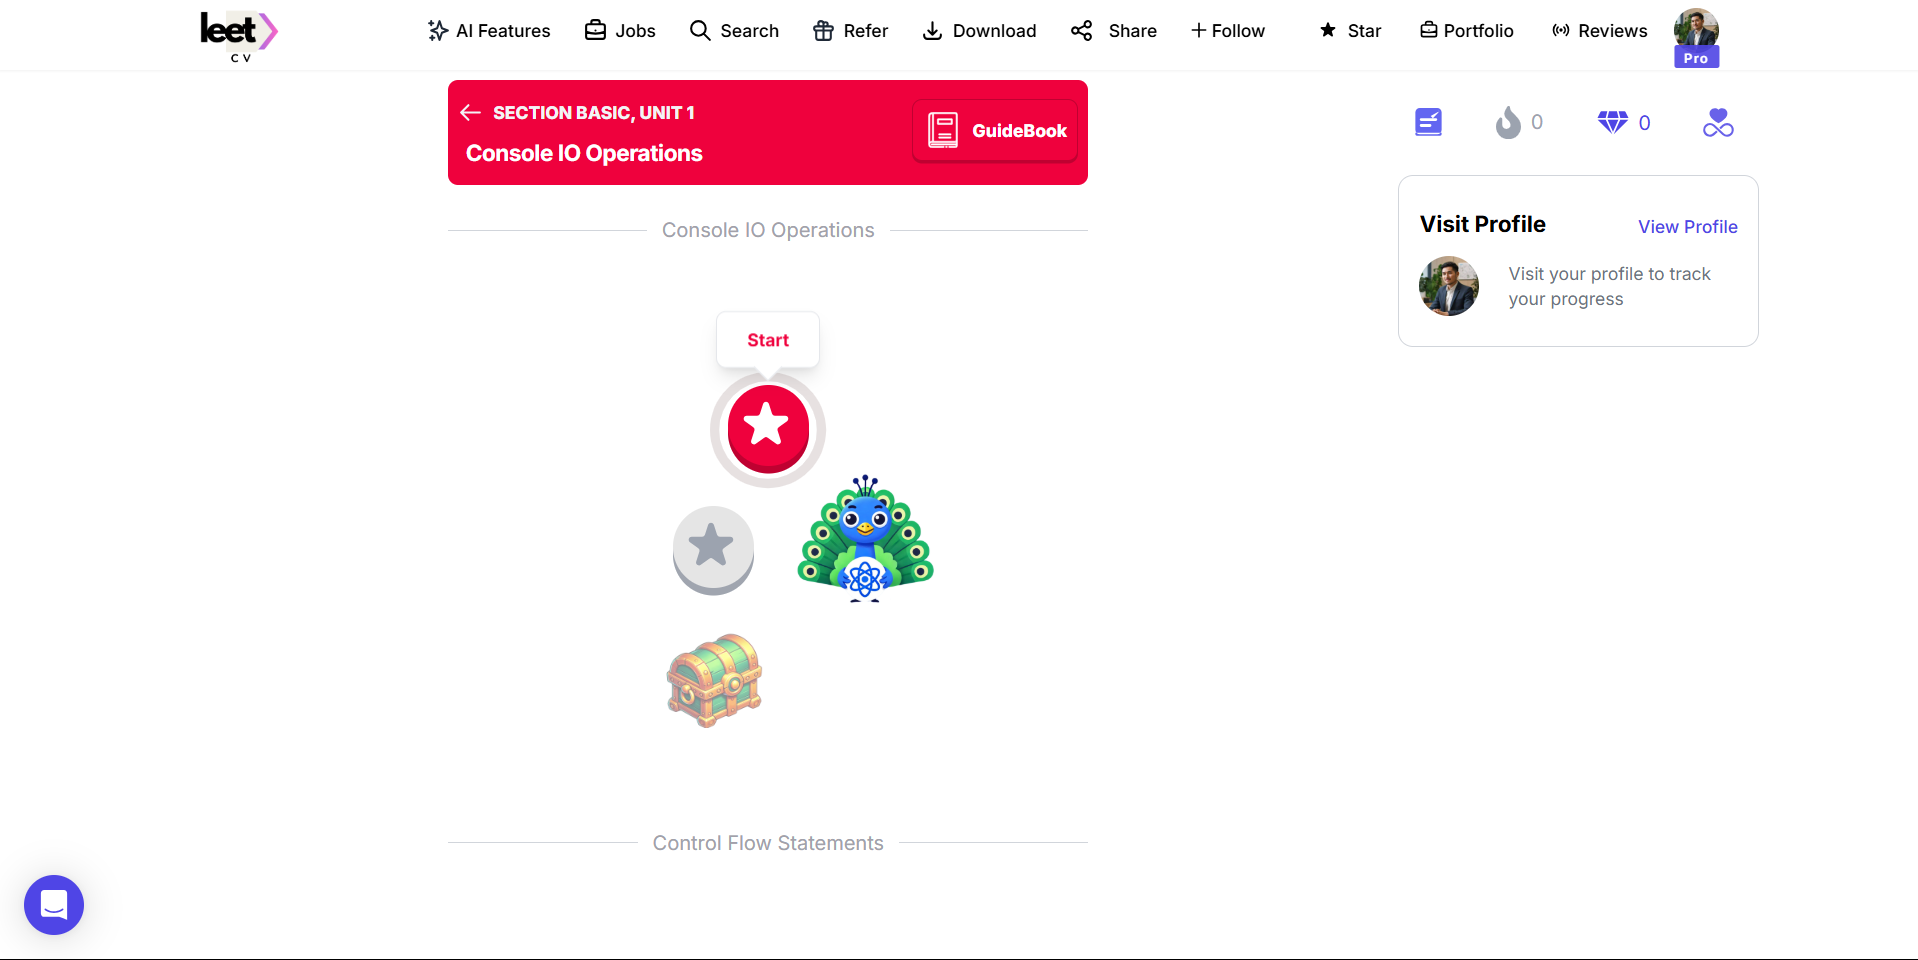The width and height of the screenshot is (1918, 960).
Task: Follow the View Profile link
Action: pos(1688,227)
